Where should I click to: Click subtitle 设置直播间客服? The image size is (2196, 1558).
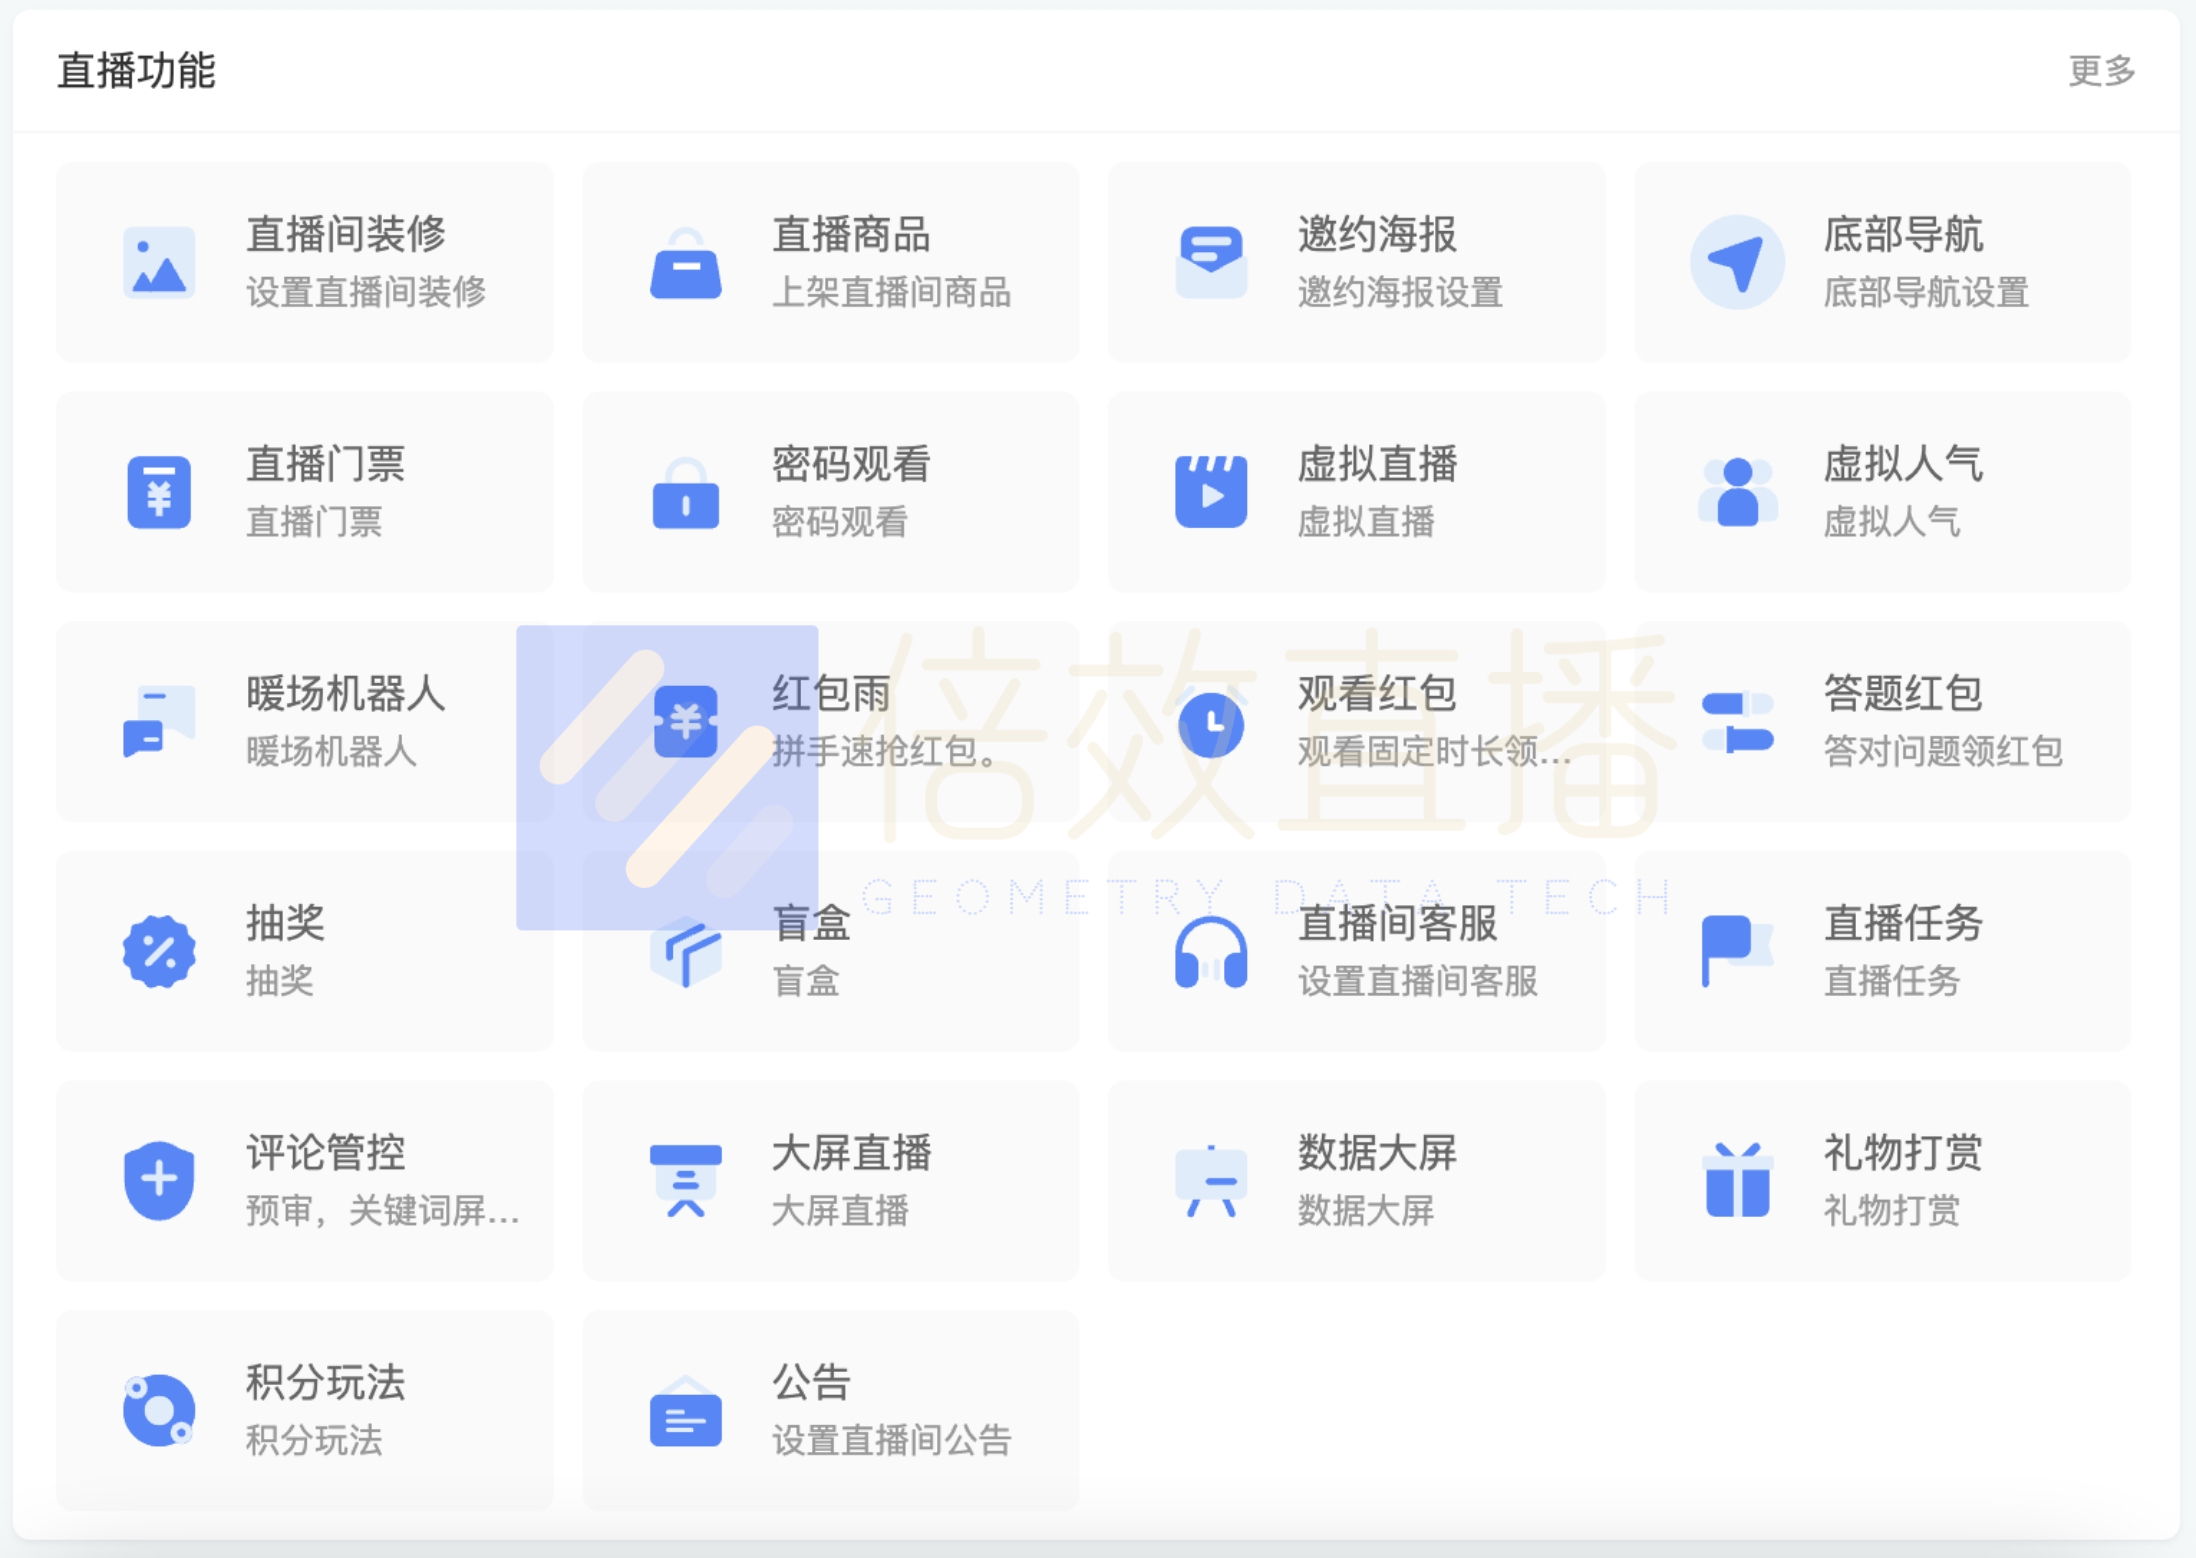point(1417,980)
